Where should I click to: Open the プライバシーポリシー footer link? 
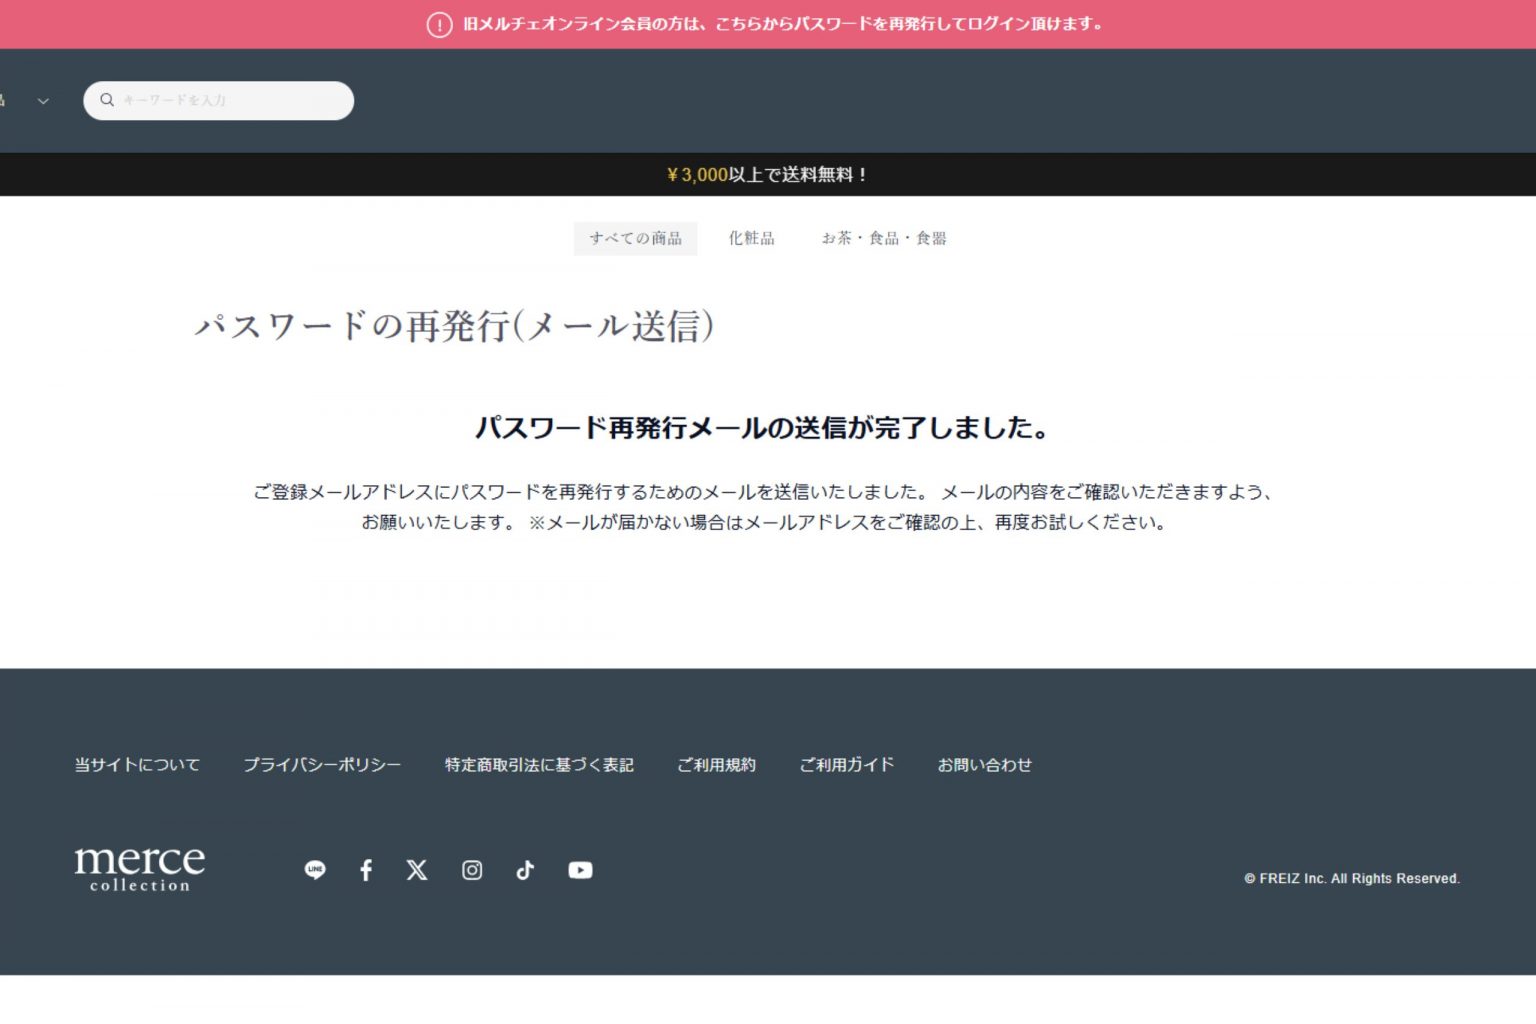(x=322, y=765)
